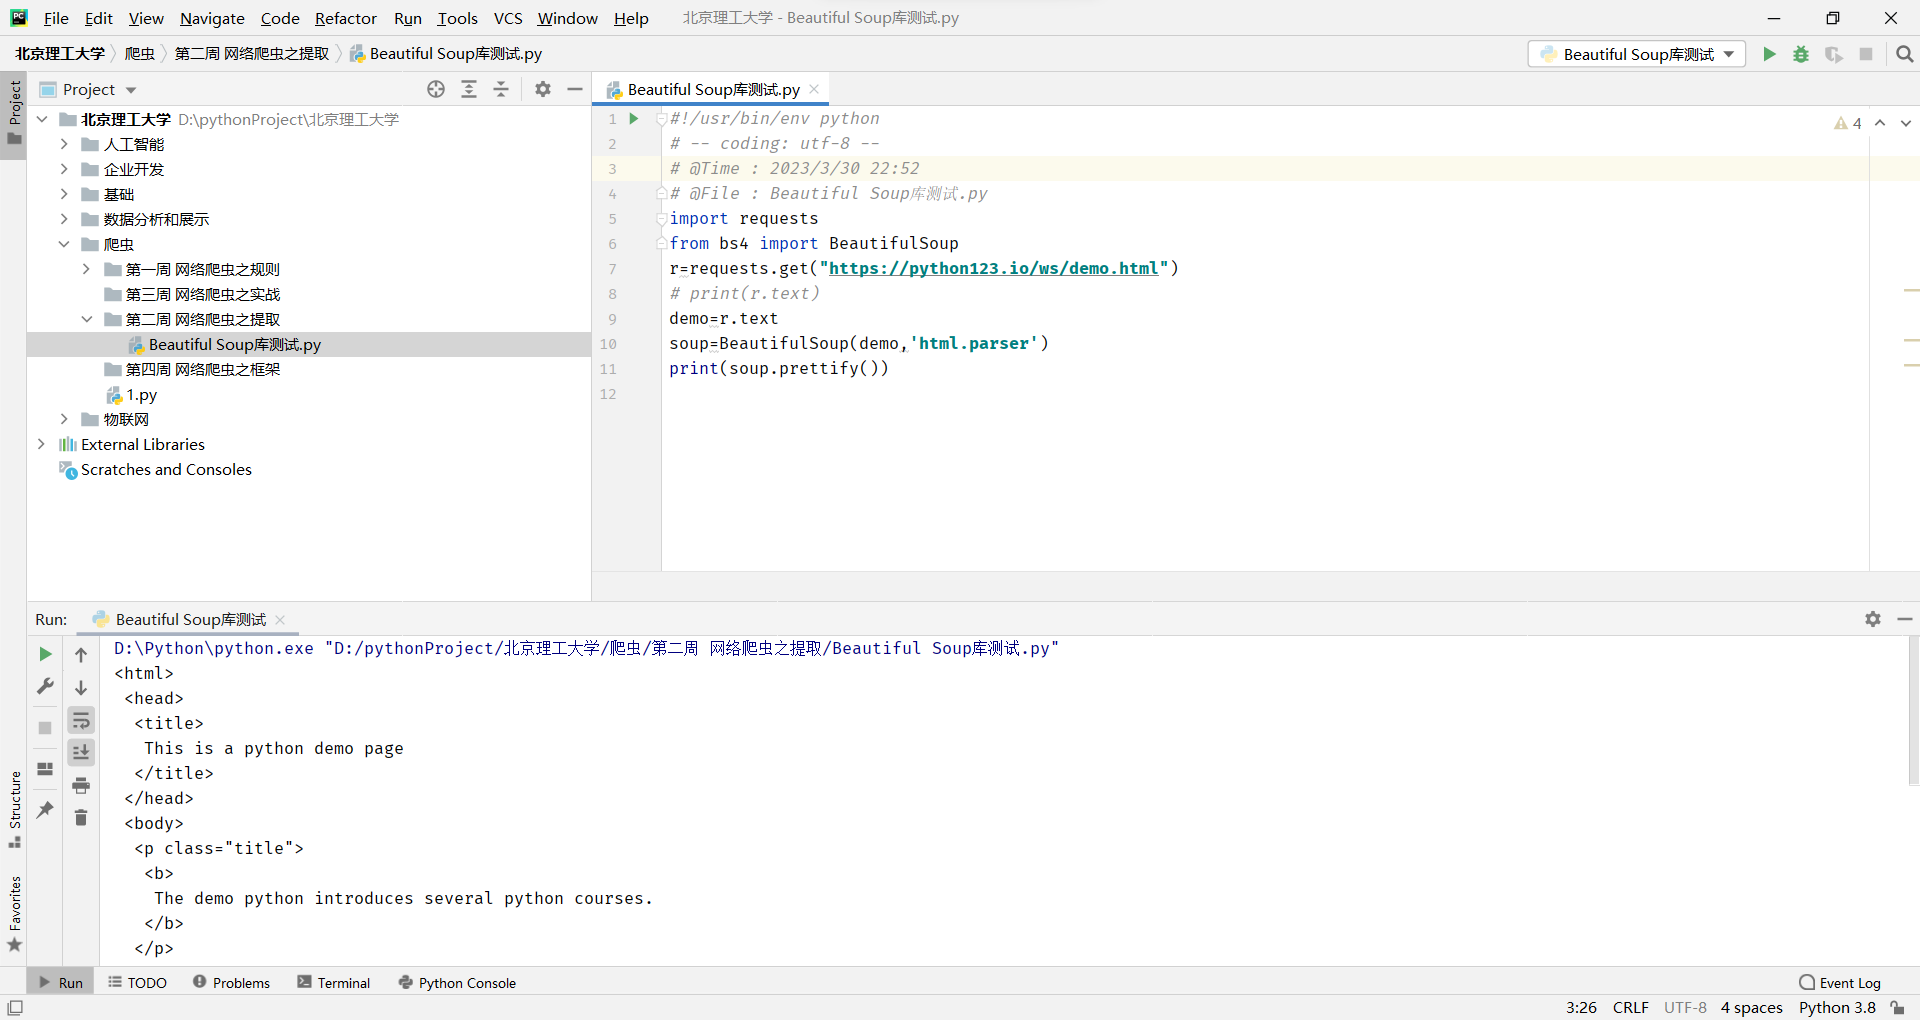Open the Navigate menu
This screenshot has width=1920, height=1020.
(212, 18)
